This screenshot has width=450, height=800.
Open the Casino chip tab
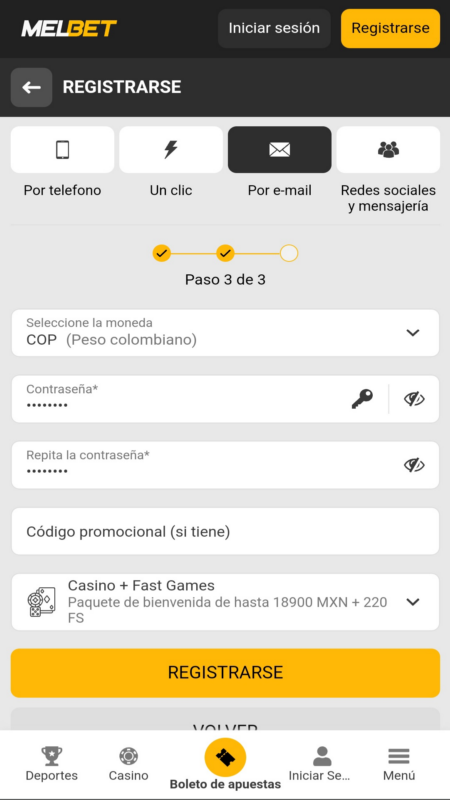pyautogui.click(x=129, y=763)
